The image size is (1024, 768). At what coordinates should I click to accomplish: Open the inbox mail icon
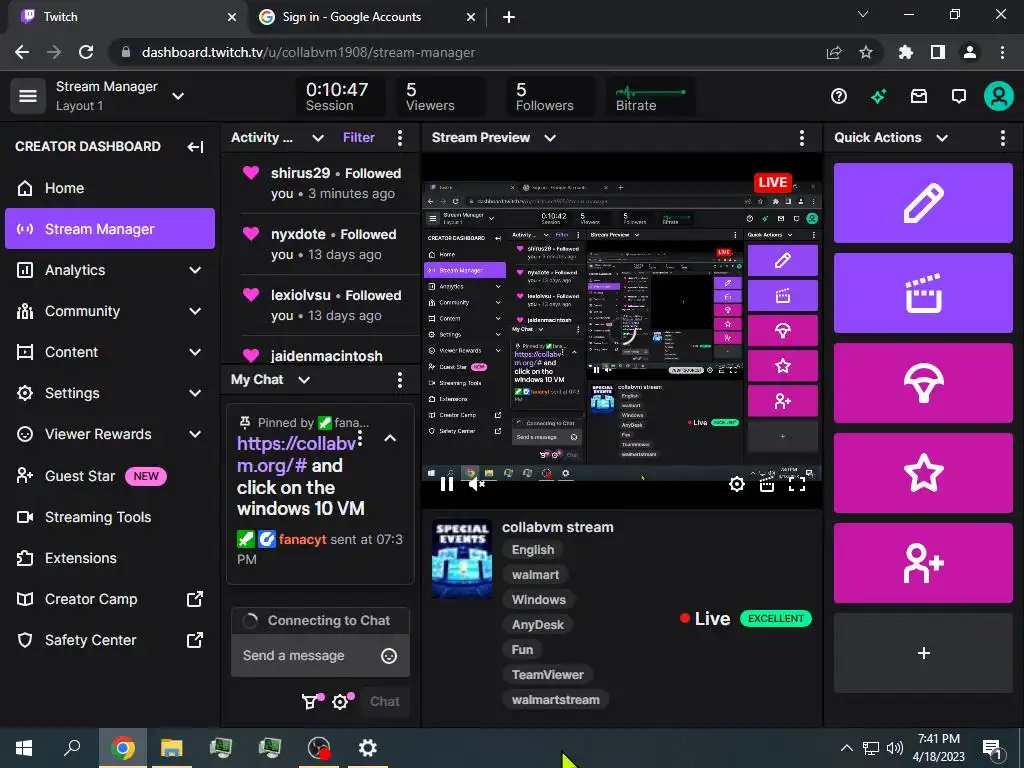coord(919,97)
